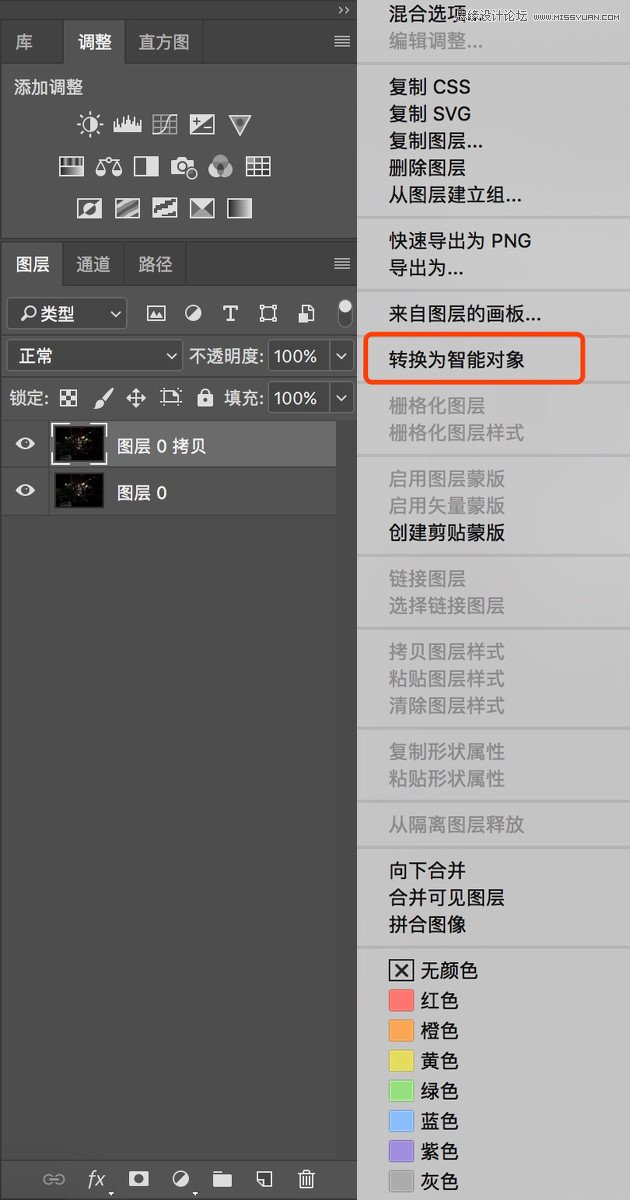
Task: Choose 转换为智能对象 from context menu
Action: [457, 359]
